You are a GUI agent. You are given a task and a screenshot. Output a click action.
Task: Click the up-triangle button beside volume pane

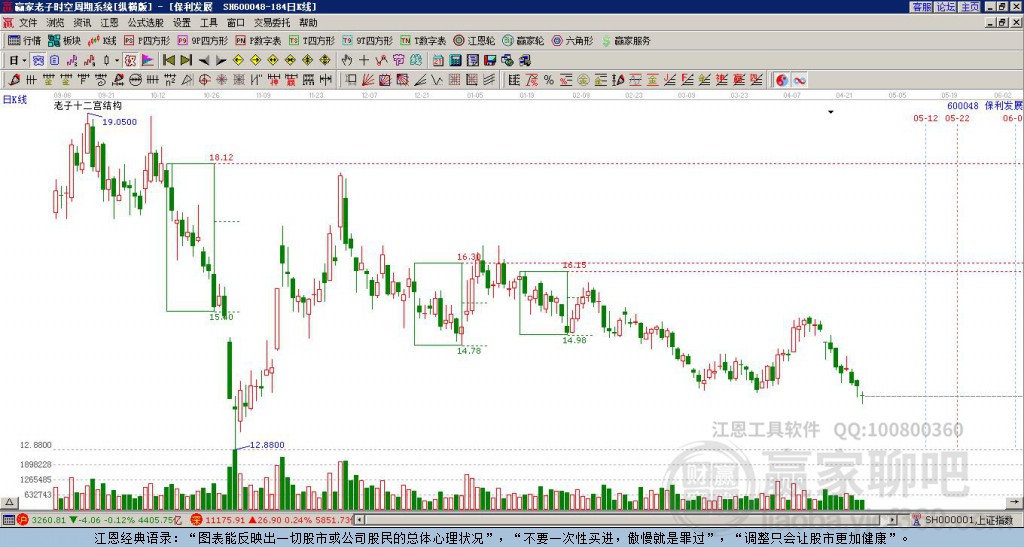click(x=8, y=502)
